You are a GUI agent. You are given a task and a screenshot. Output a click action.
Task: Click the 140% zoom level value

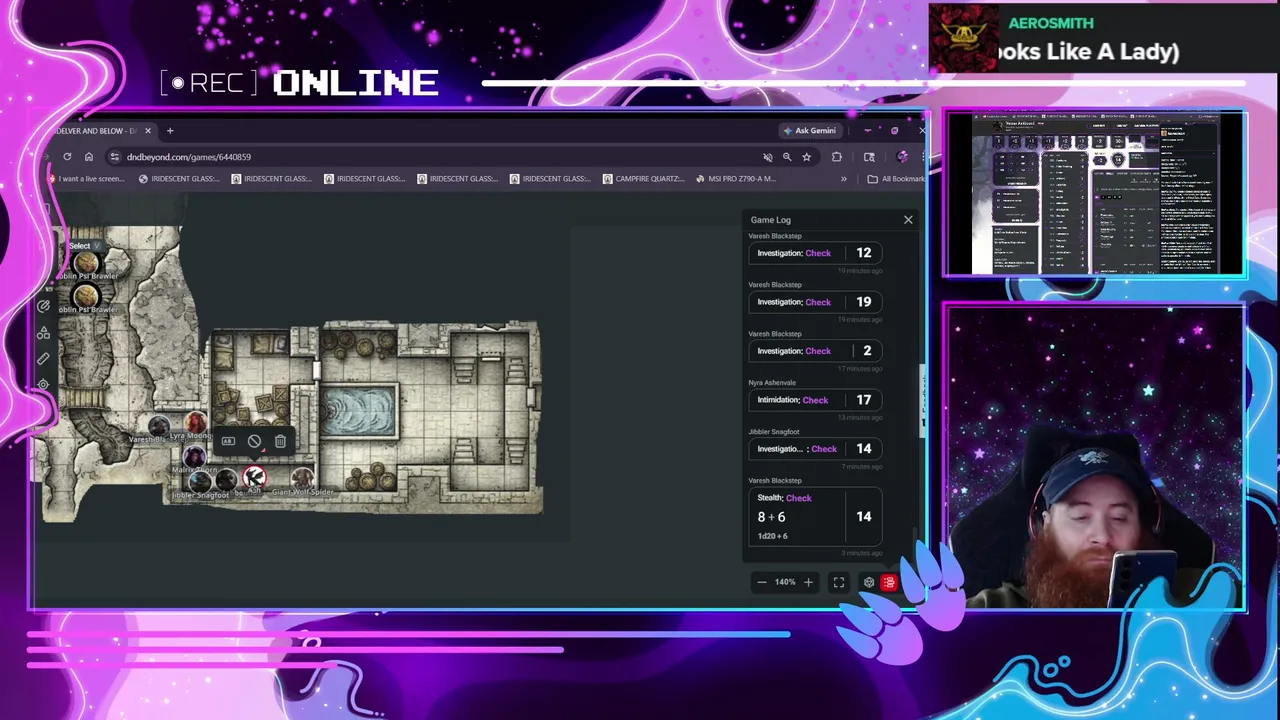click(785, 582)
